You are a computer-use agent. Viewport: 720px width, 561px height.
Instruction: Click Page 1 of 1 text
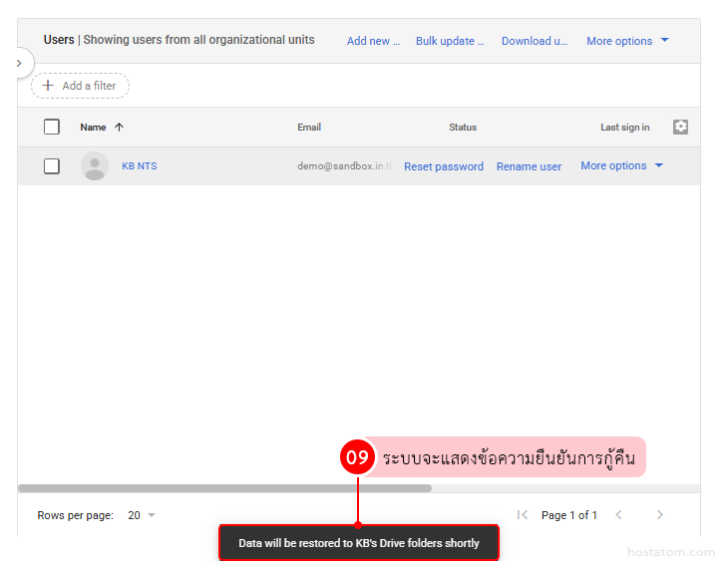click(x=569, y=515)
